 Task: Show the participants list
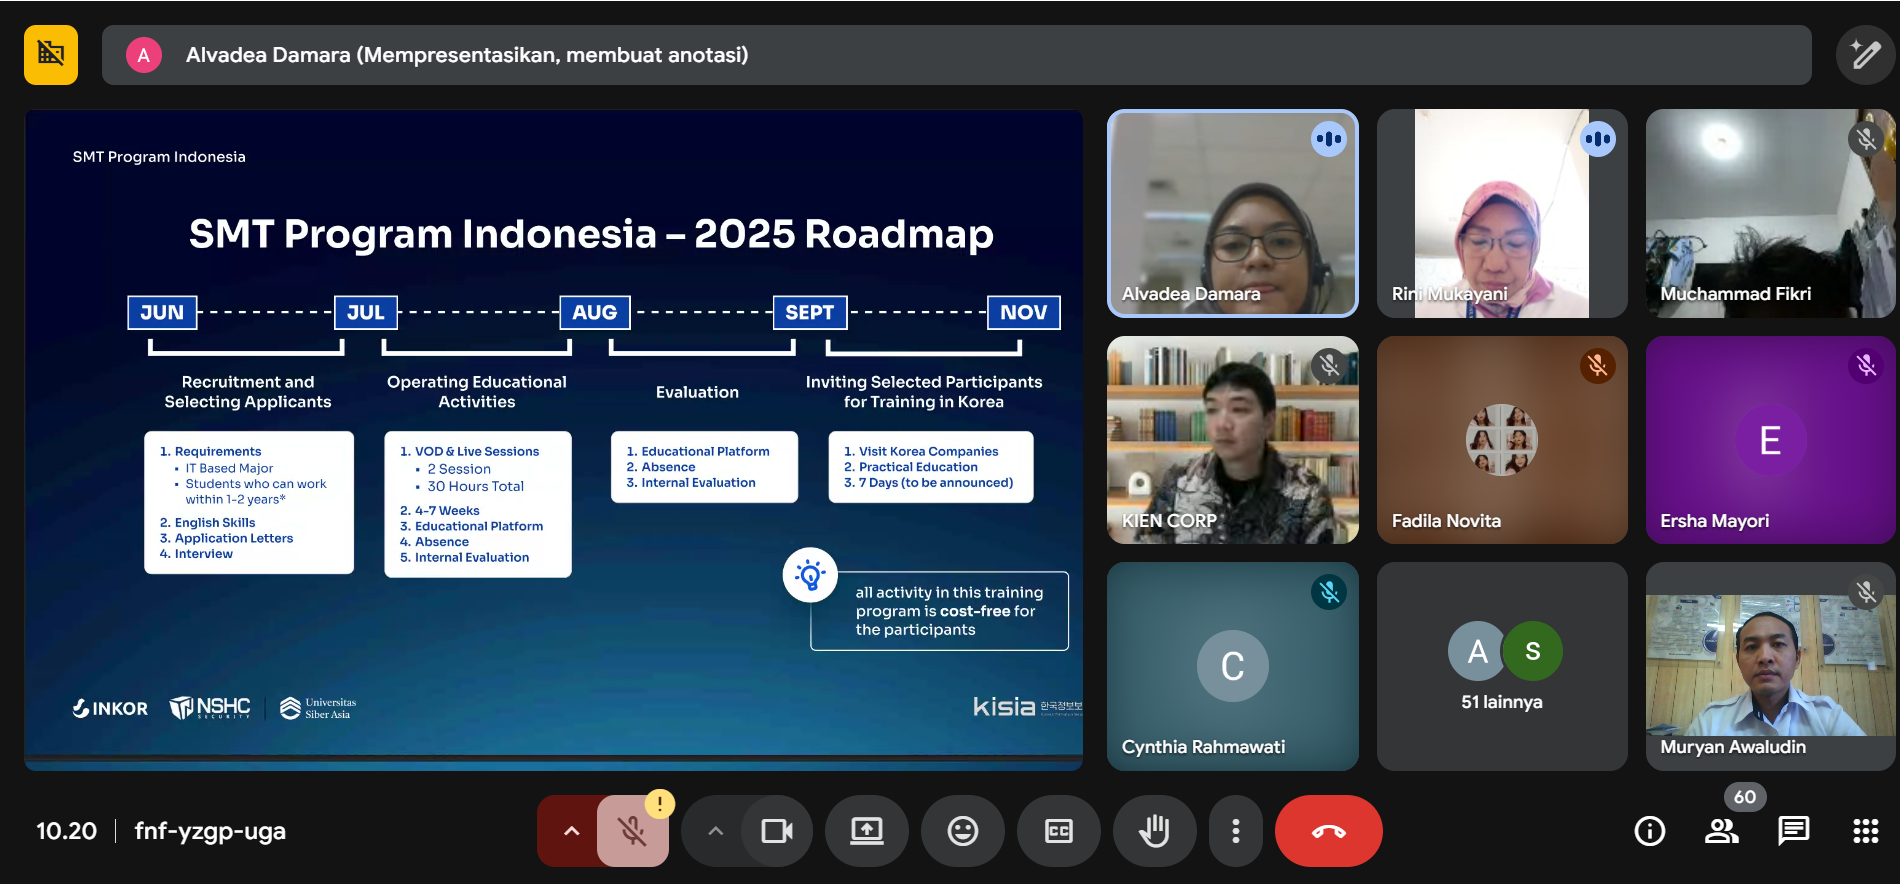[1721, 831]
